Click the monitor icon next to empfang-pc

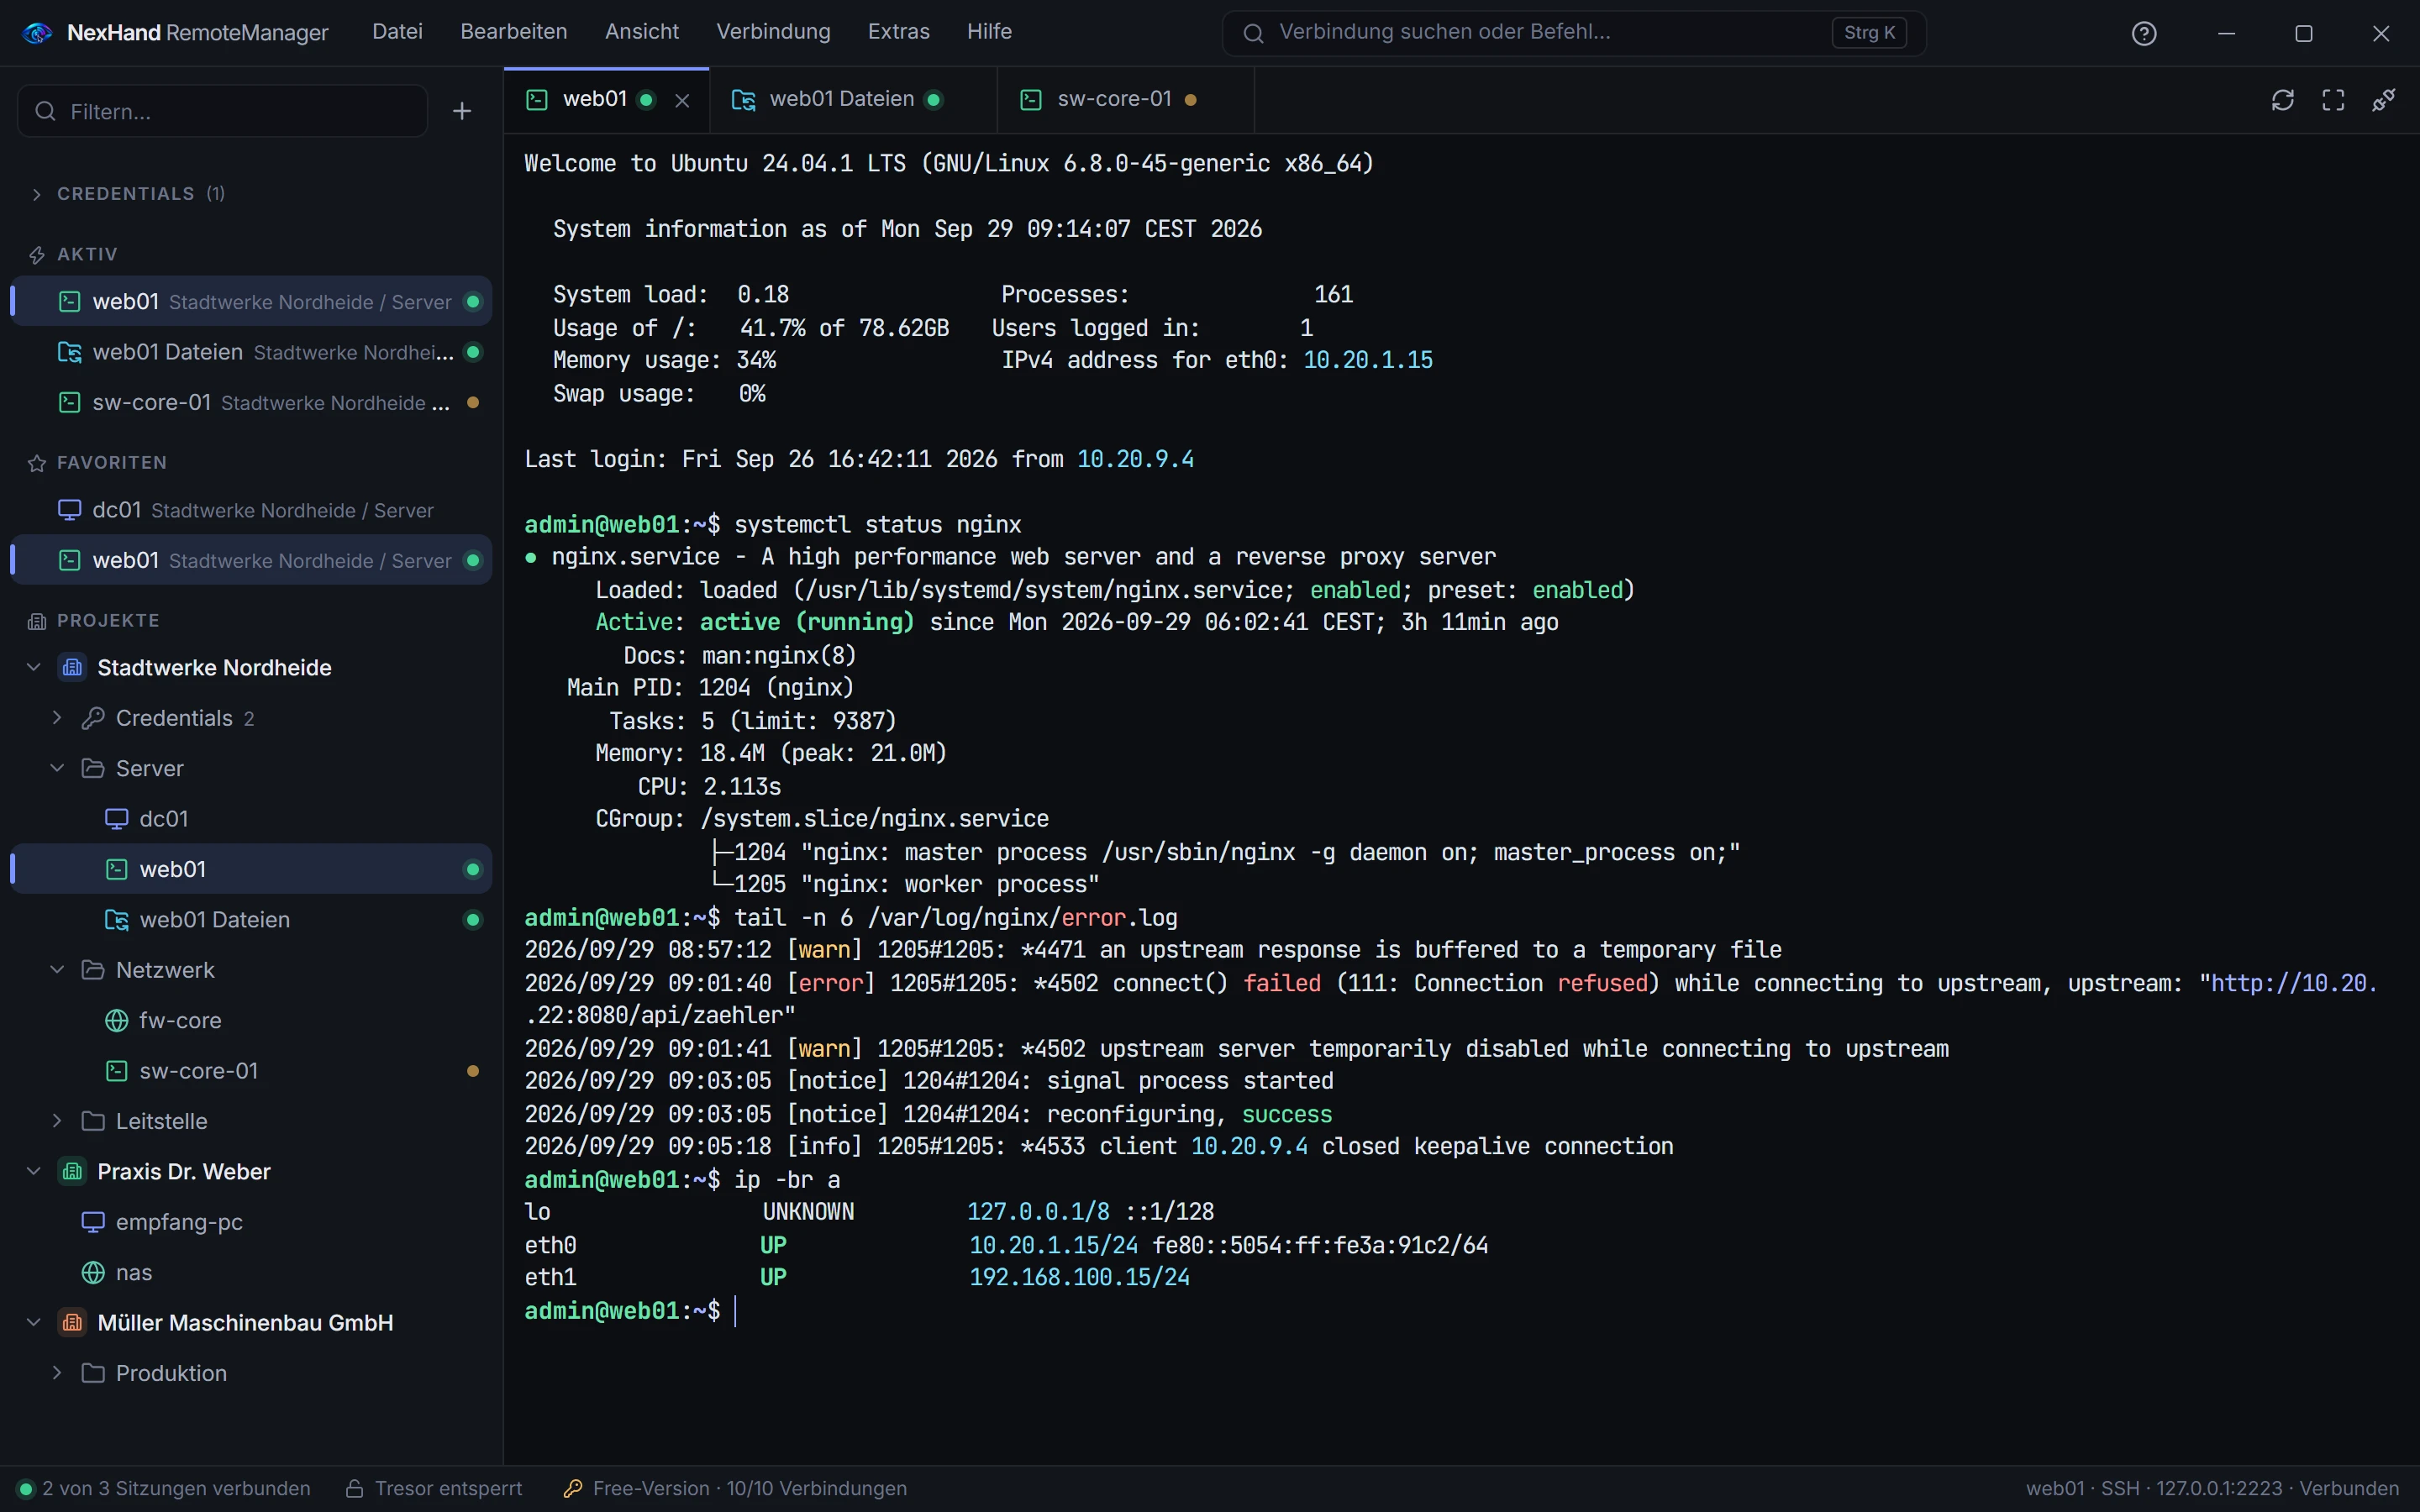pos(93,1222)
